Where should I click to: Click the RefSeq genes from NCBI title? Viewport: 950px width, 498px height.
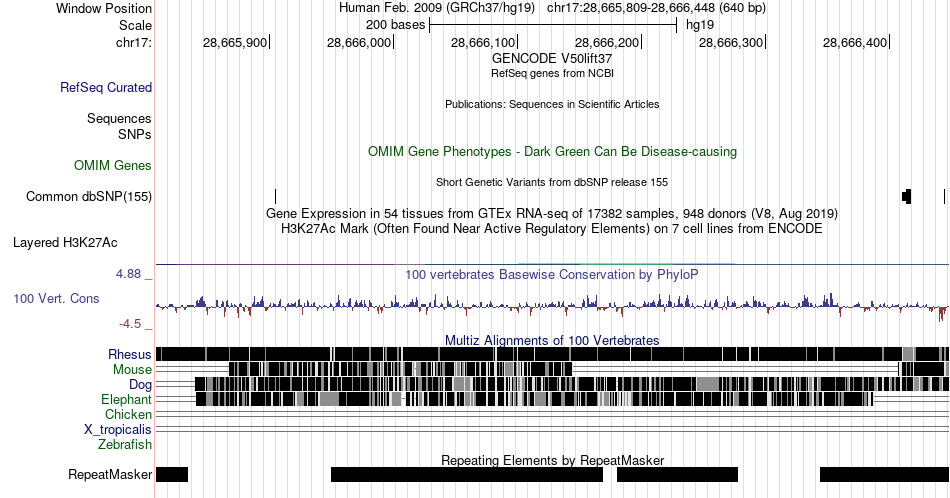552,73
